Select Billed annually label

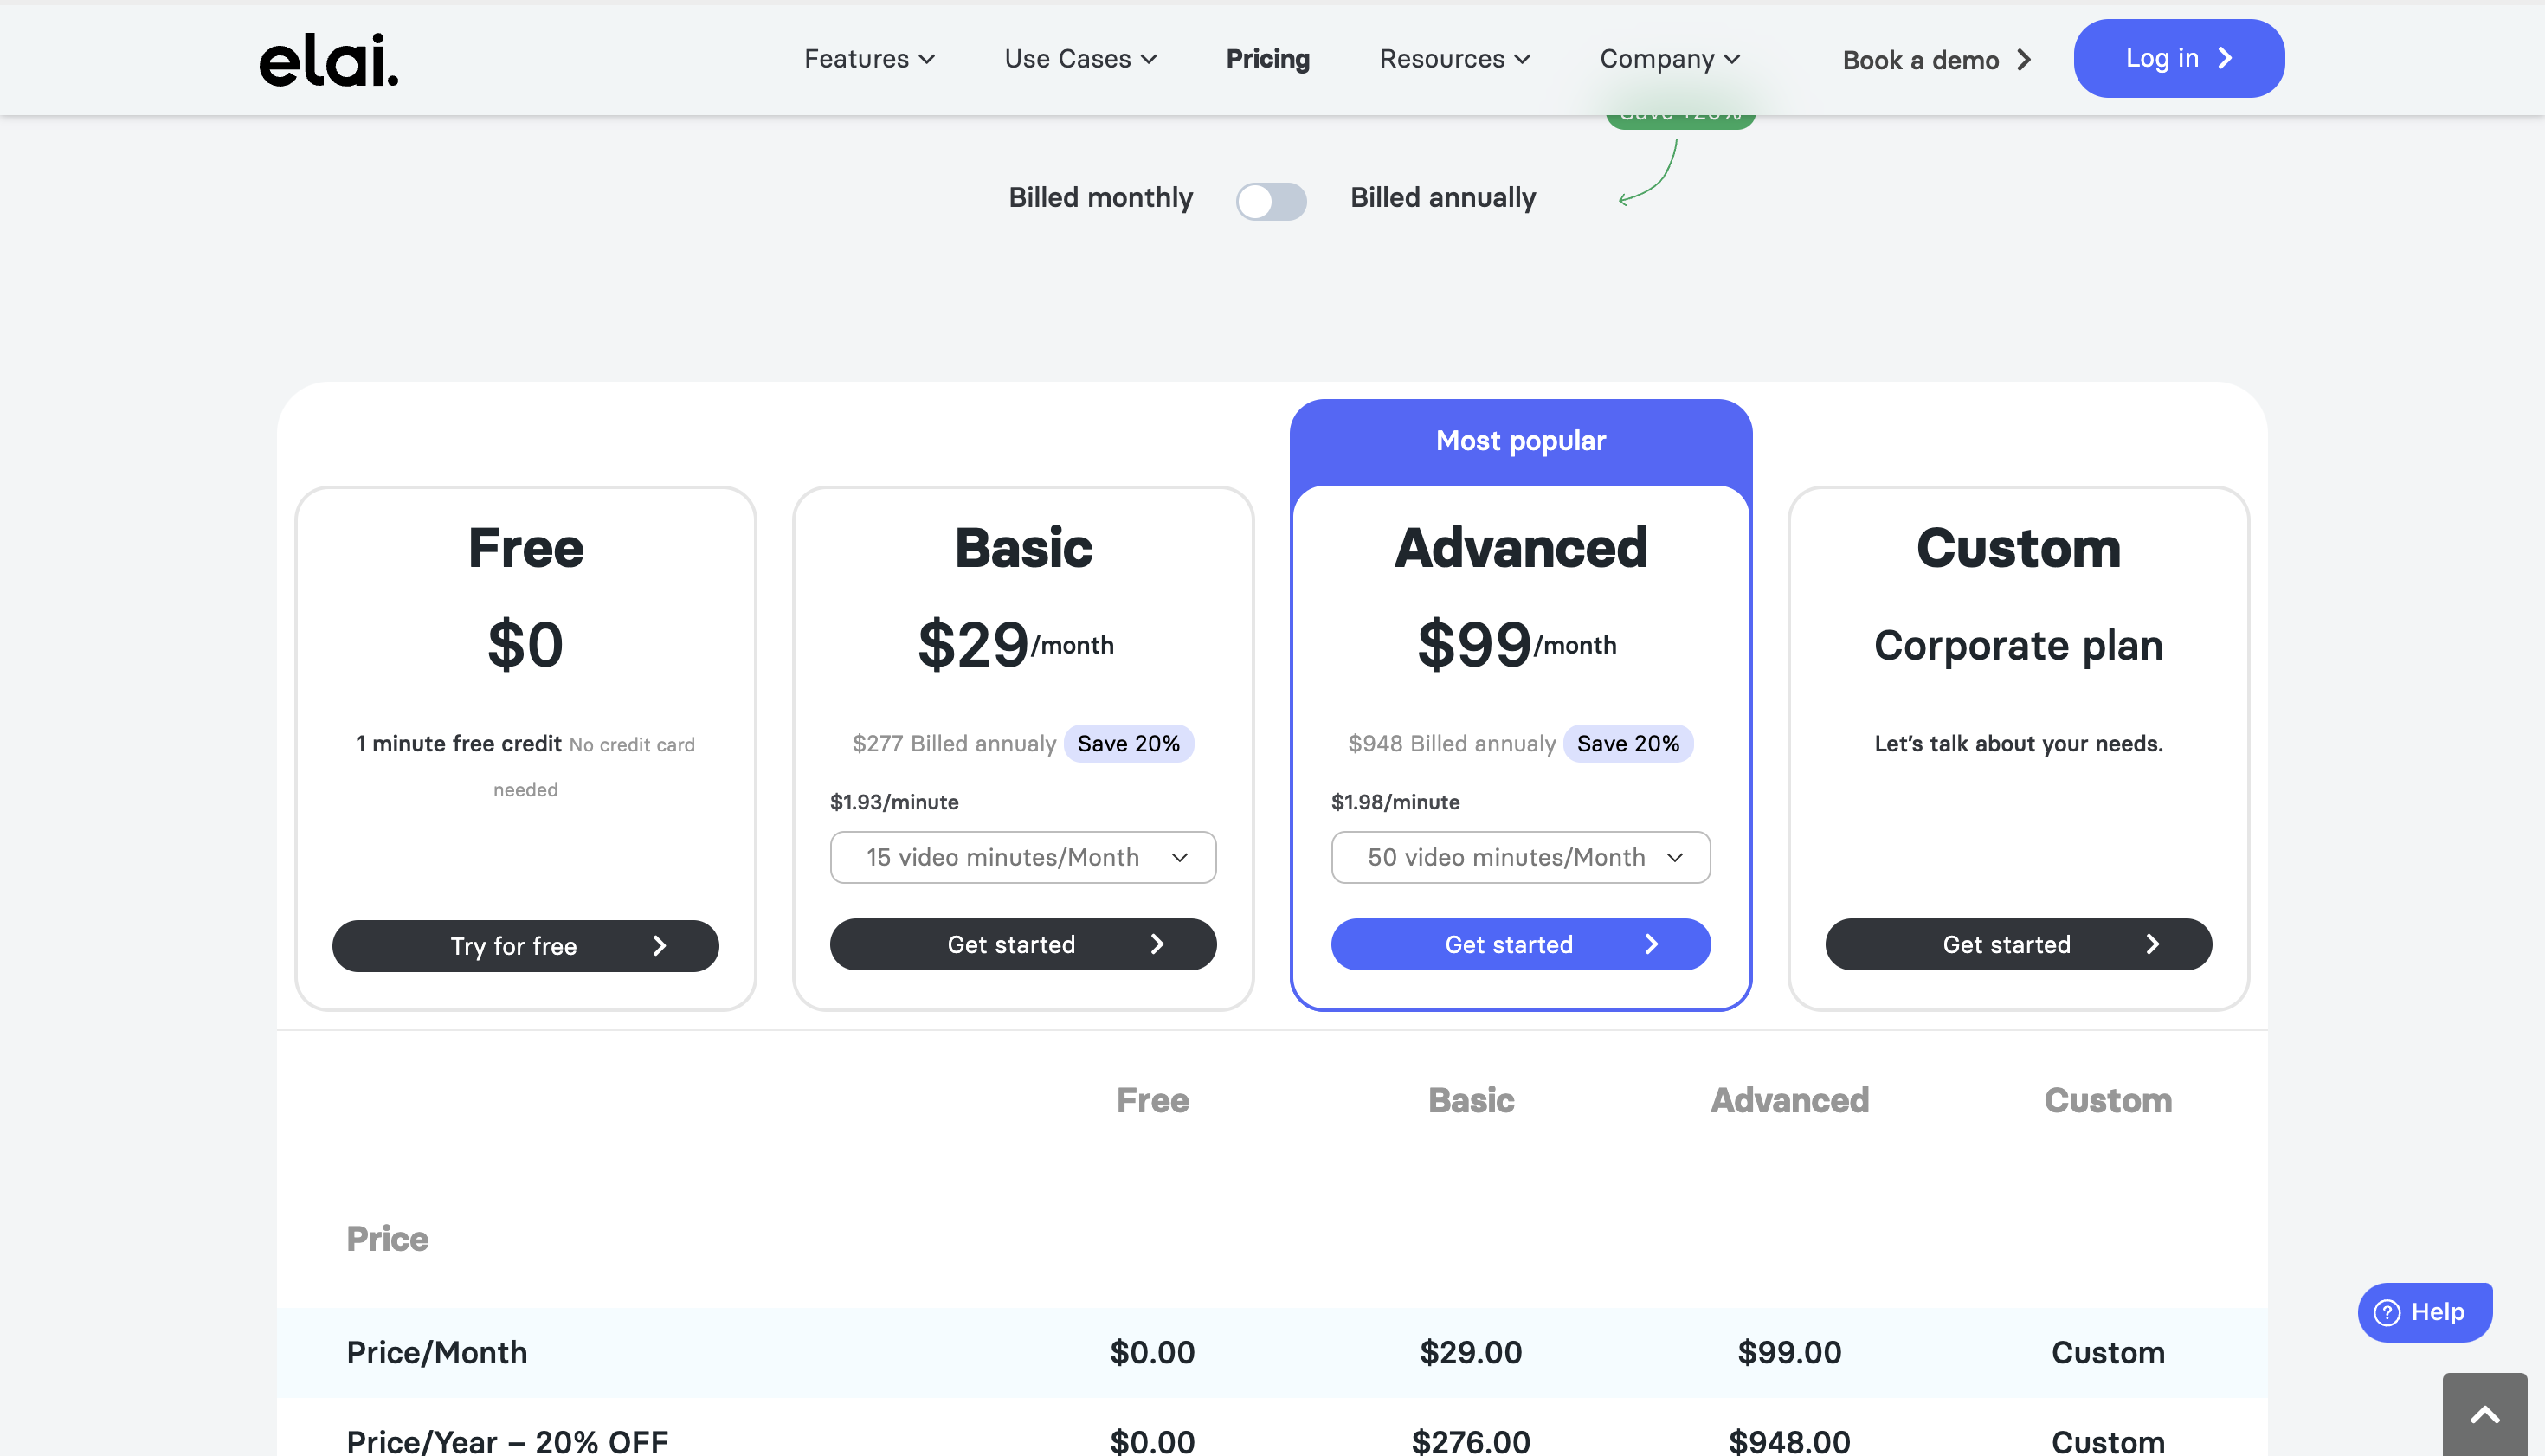click(1442, 198)
